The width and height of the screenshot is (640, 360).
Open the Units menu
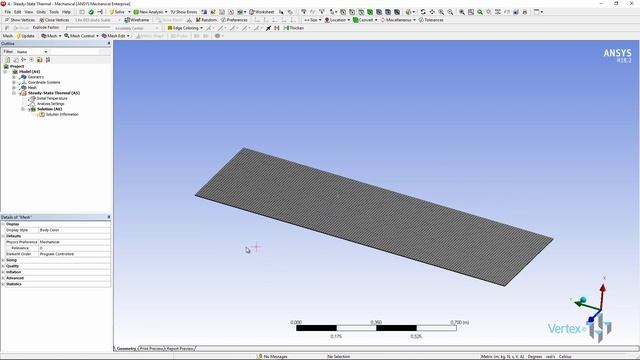point(41,12)
